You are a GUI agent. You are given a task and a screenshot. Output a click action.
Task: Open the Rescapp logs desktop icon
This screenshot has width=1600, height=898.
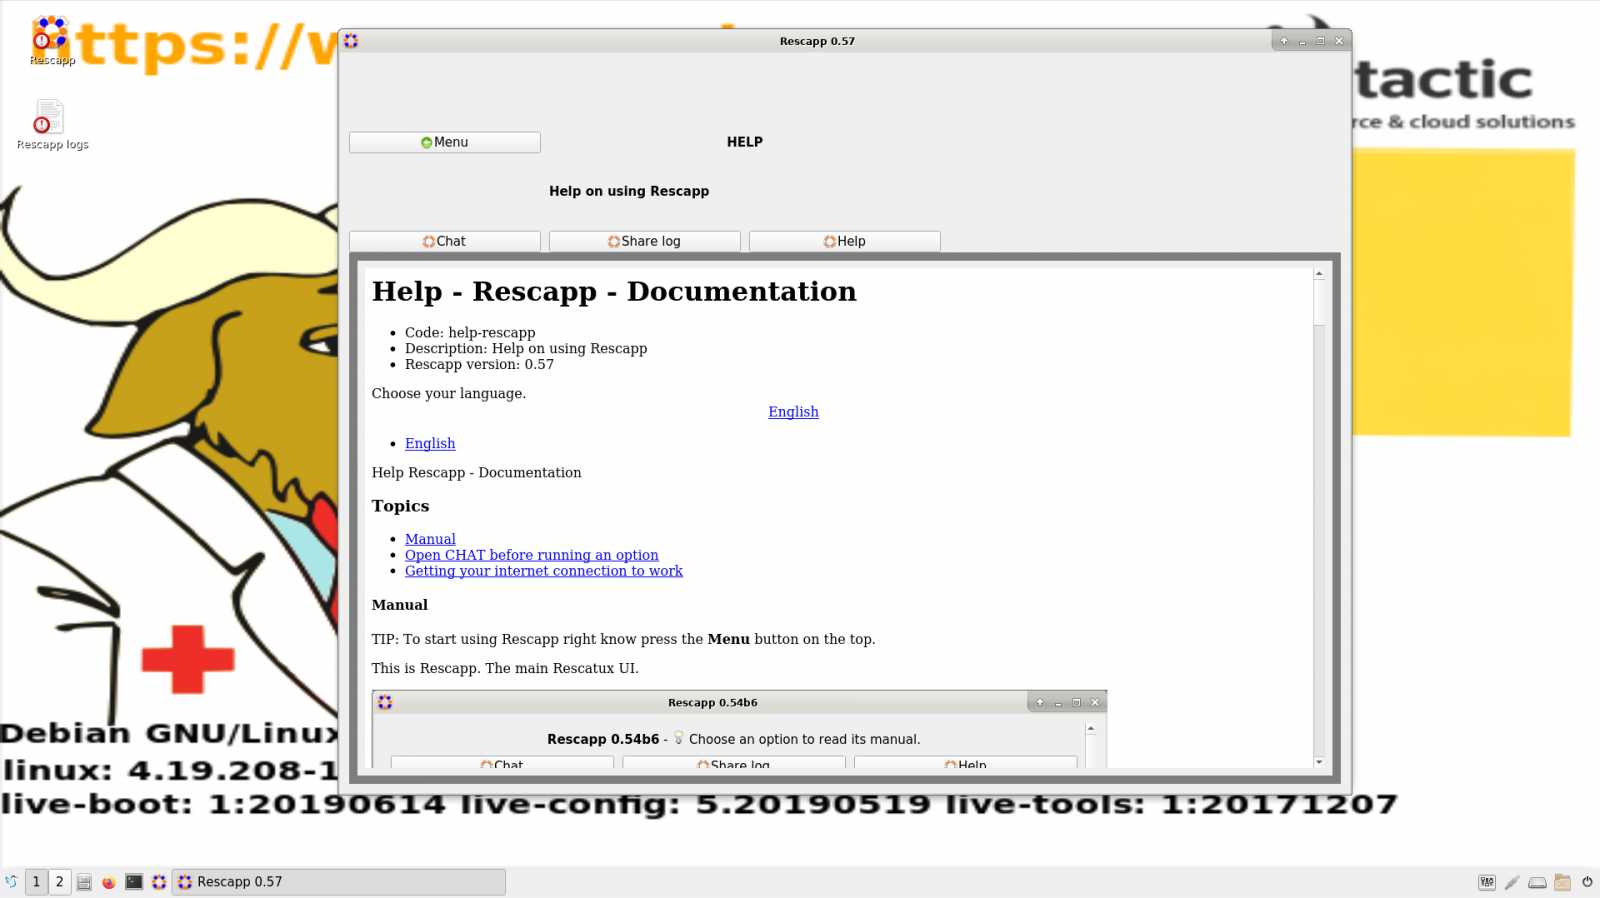pyautogui.click(x=52, y=125)
